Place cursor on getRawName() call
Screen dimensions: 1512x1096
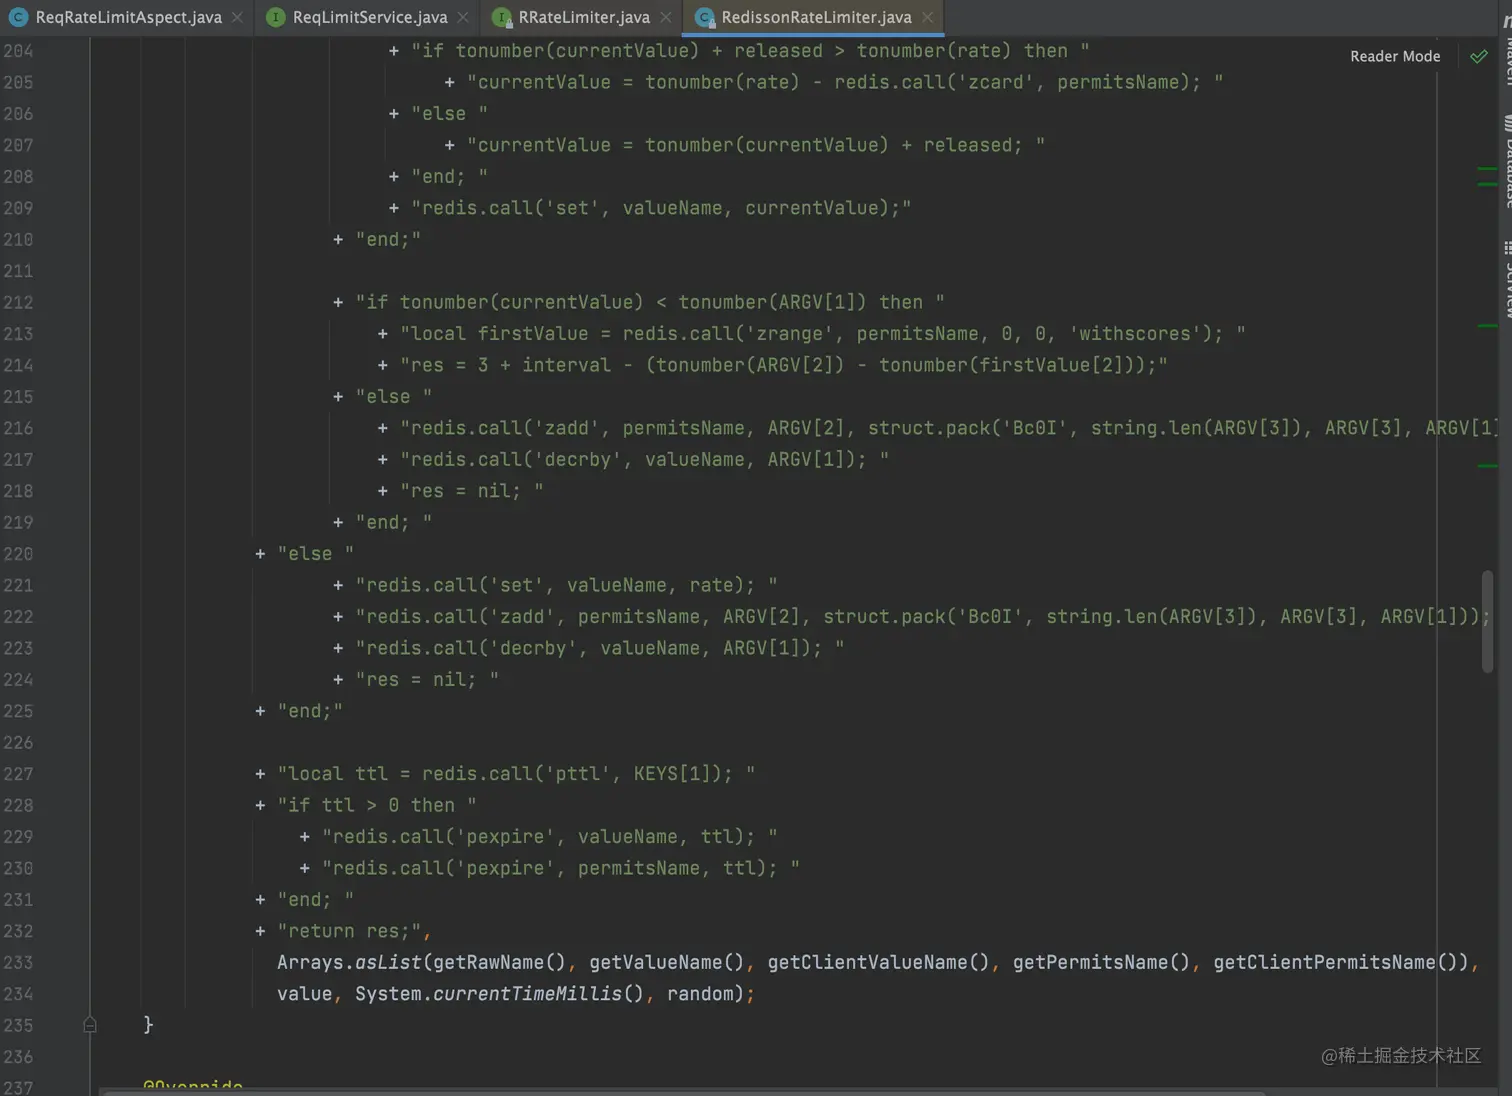[500, 962]
